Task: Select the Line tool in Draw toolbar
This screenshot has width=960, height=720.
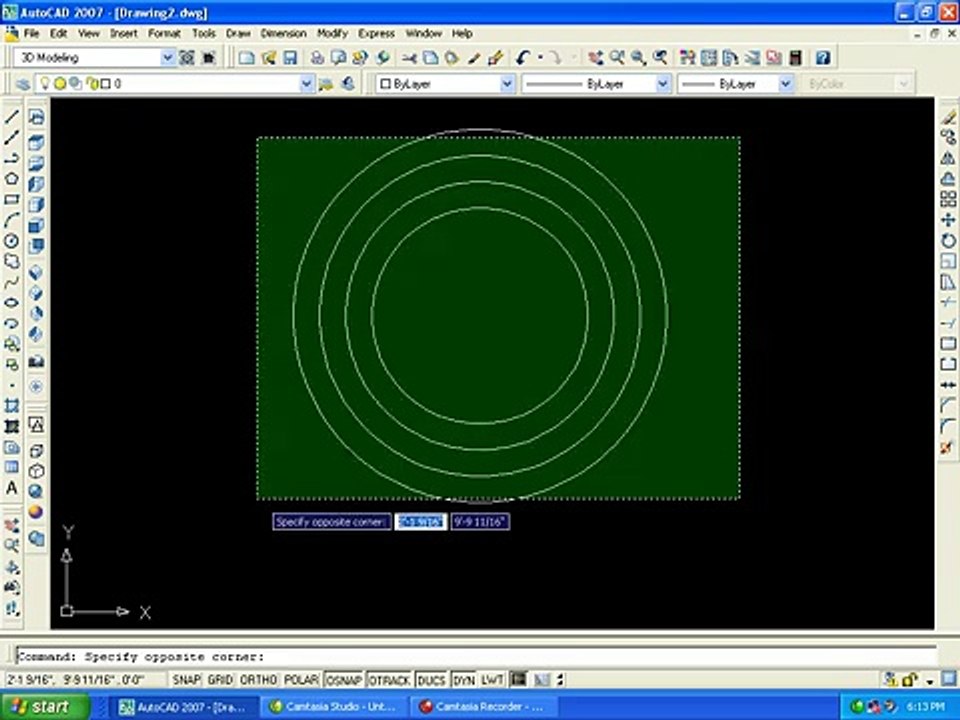Action: (x=12, y=117)
